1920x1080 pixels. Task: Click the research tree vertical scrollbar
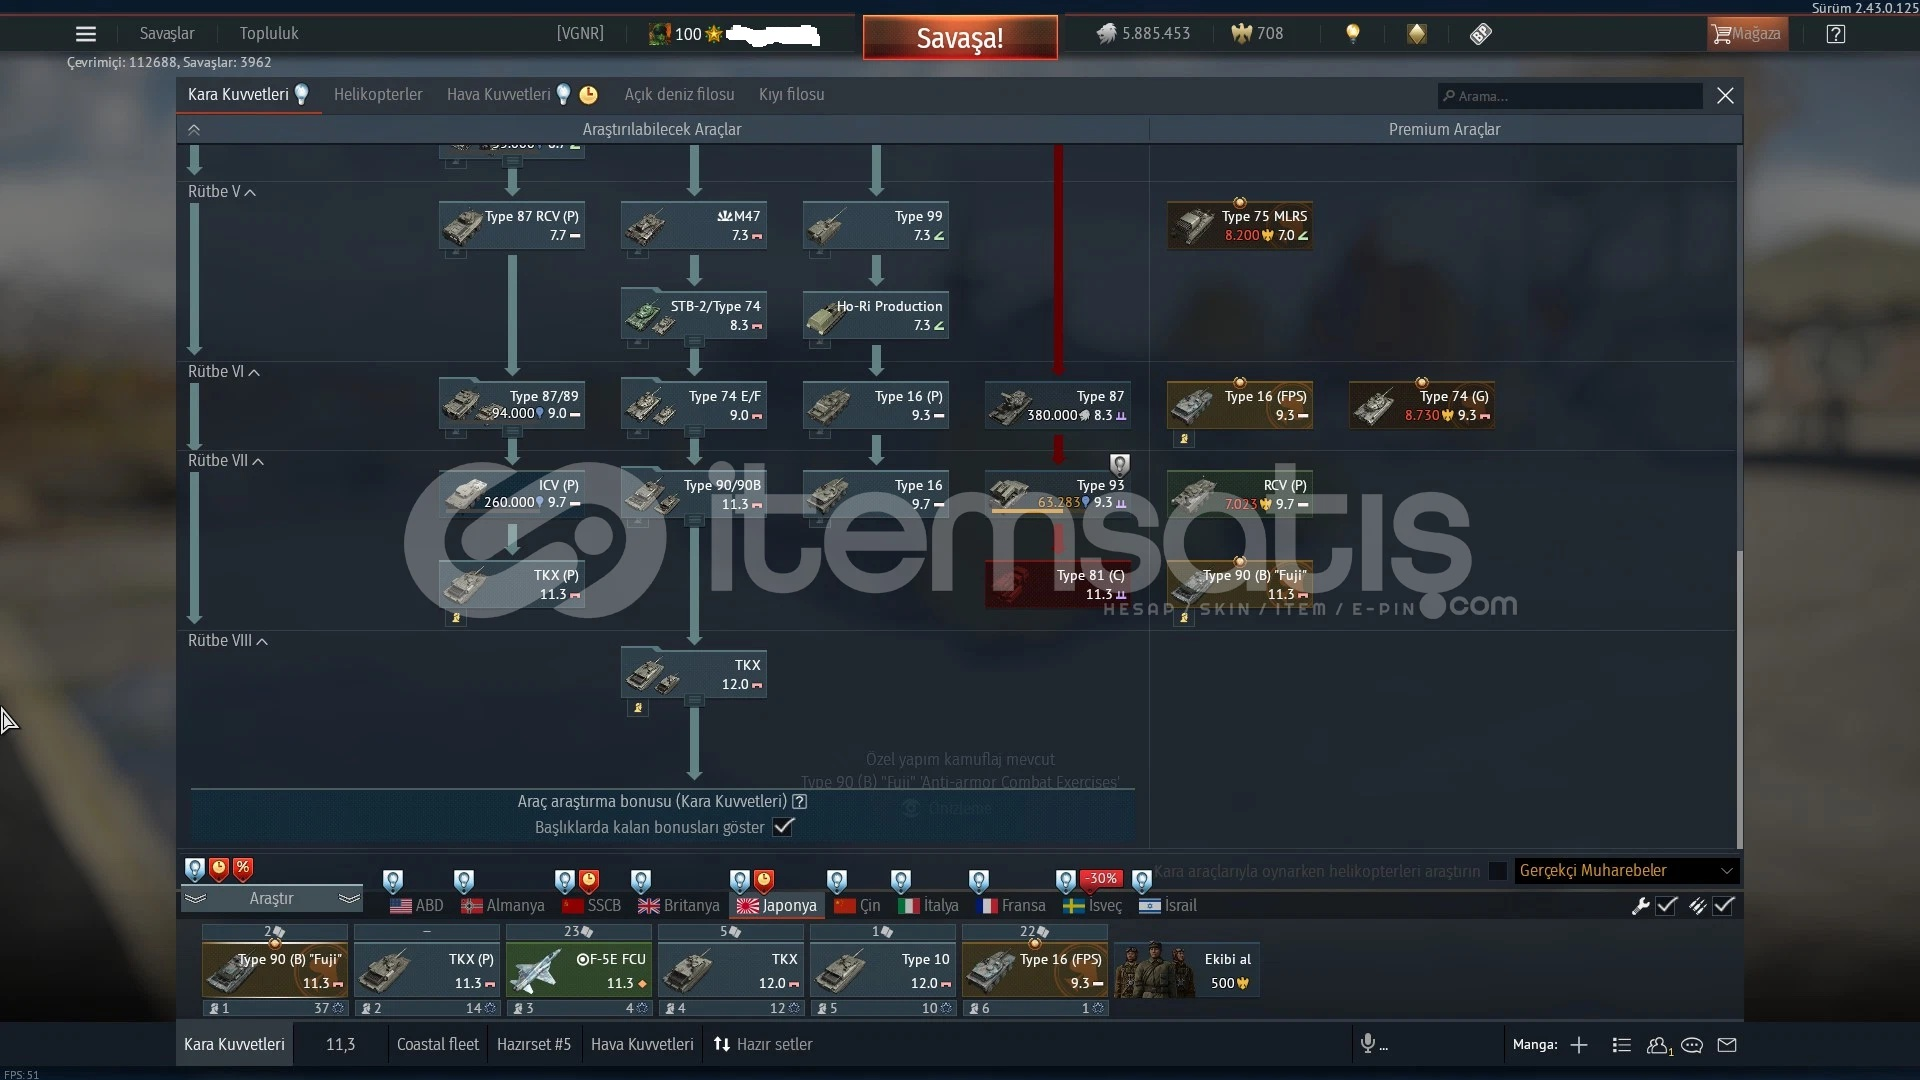tap(1739, 698)
